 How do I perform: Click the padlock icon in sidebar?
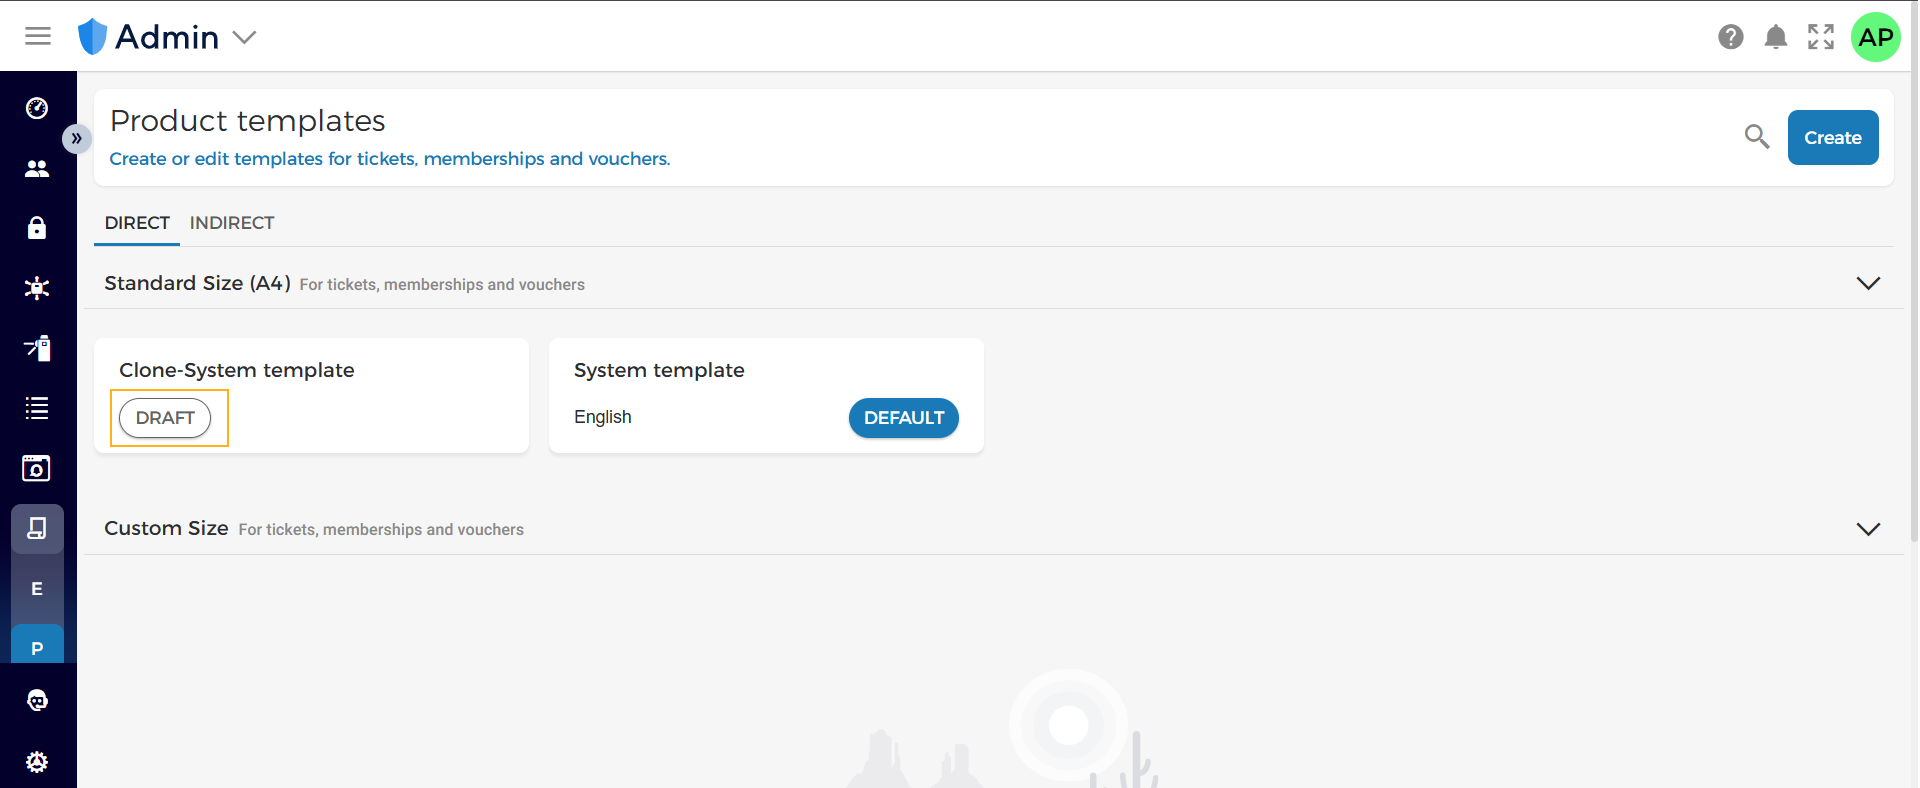(x=37, y=228)
